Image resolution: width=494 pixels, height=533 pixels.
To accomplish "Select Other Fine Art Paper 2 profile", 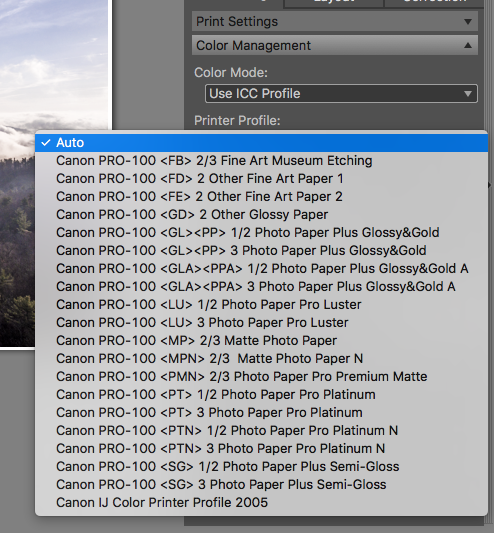I will click(x=261, y=196).
